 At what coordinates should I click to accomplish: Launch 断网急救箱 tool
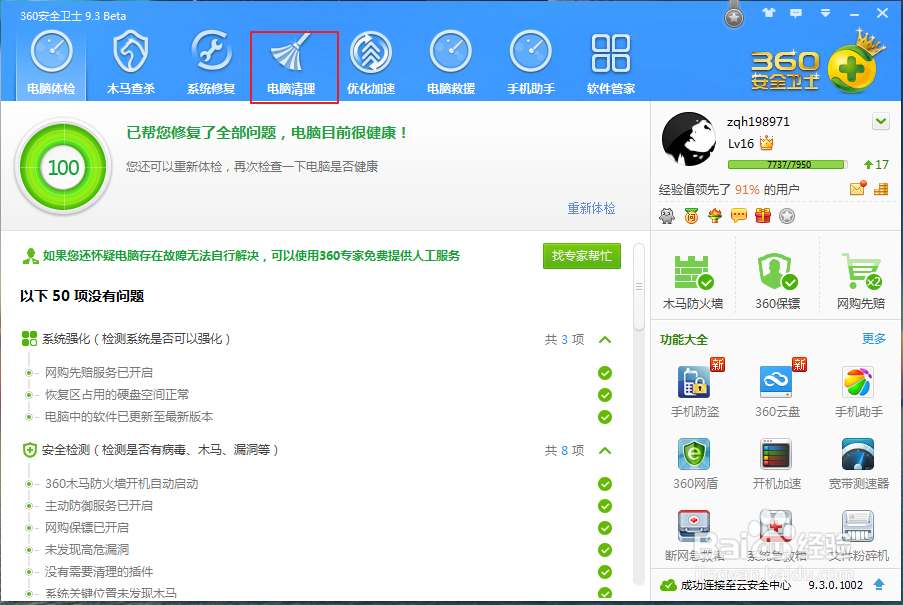695,535
